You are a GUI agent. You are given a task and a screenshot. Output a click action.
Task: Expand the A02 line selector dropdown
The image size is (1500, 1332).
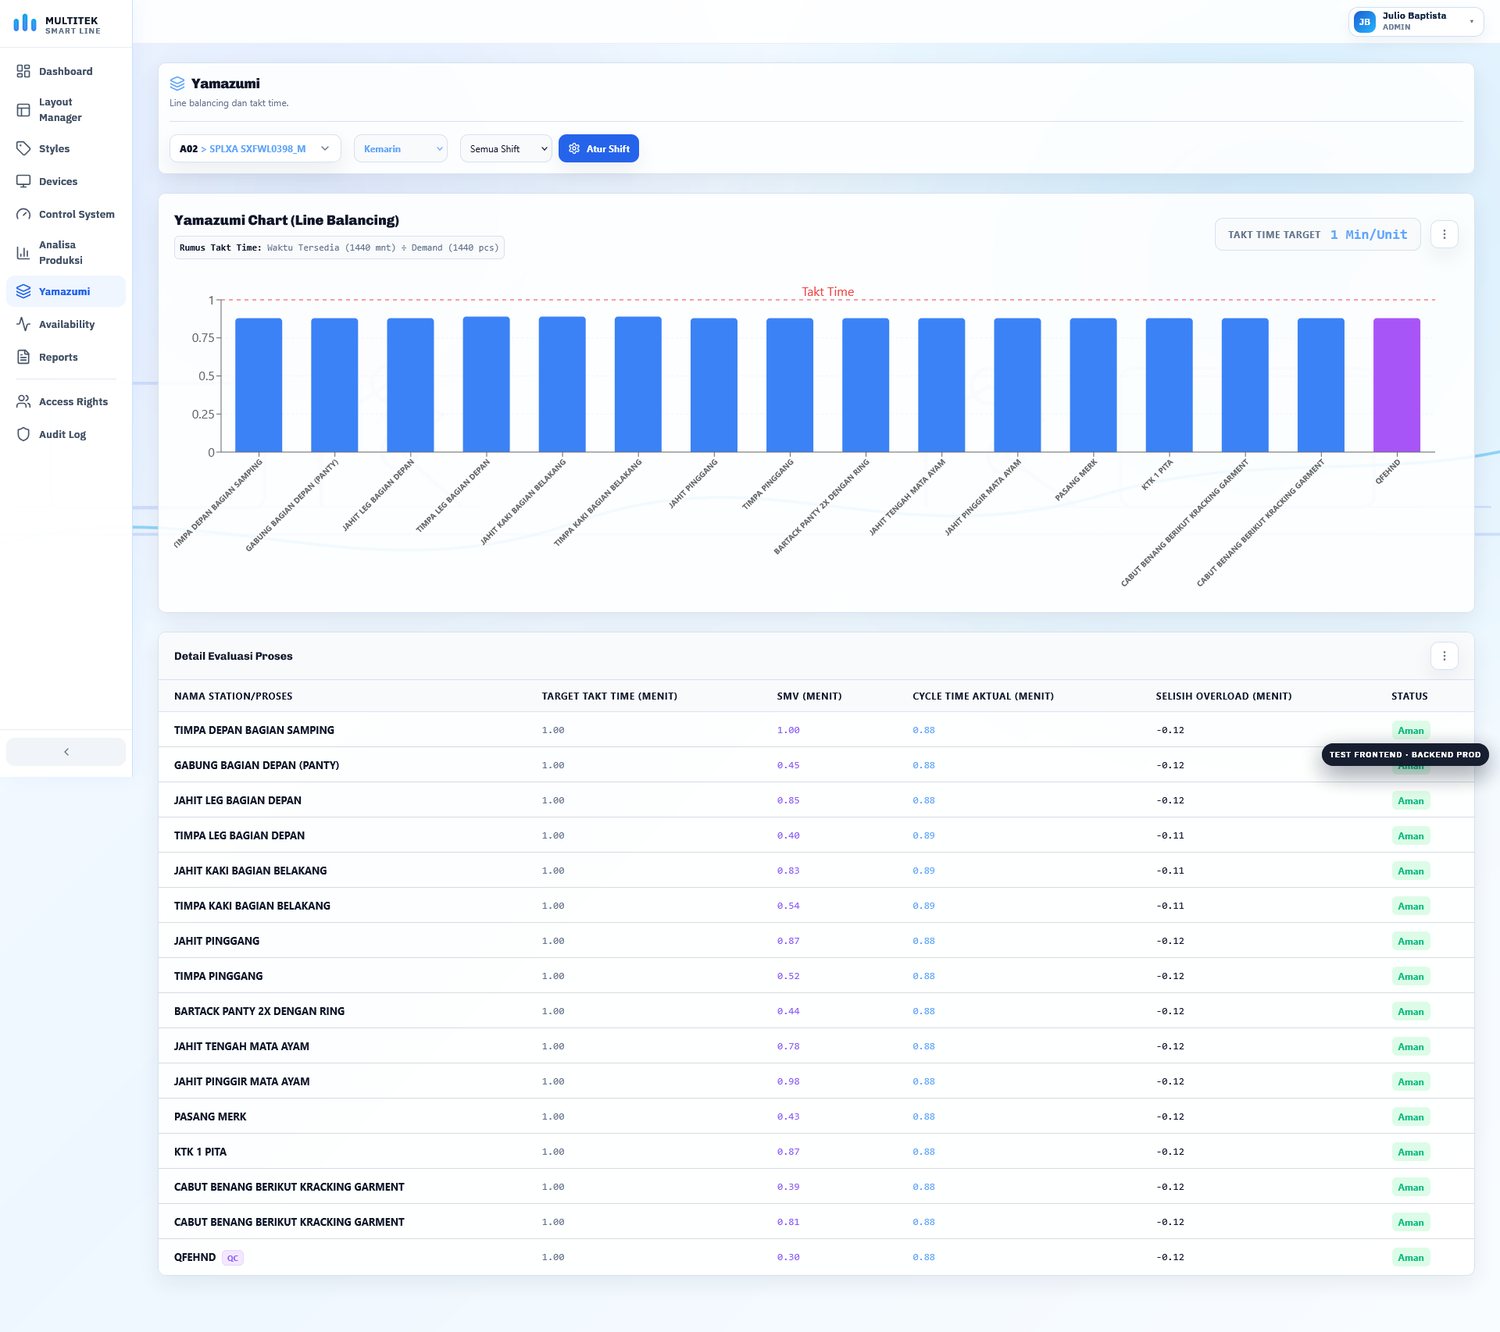click(255, 149)
